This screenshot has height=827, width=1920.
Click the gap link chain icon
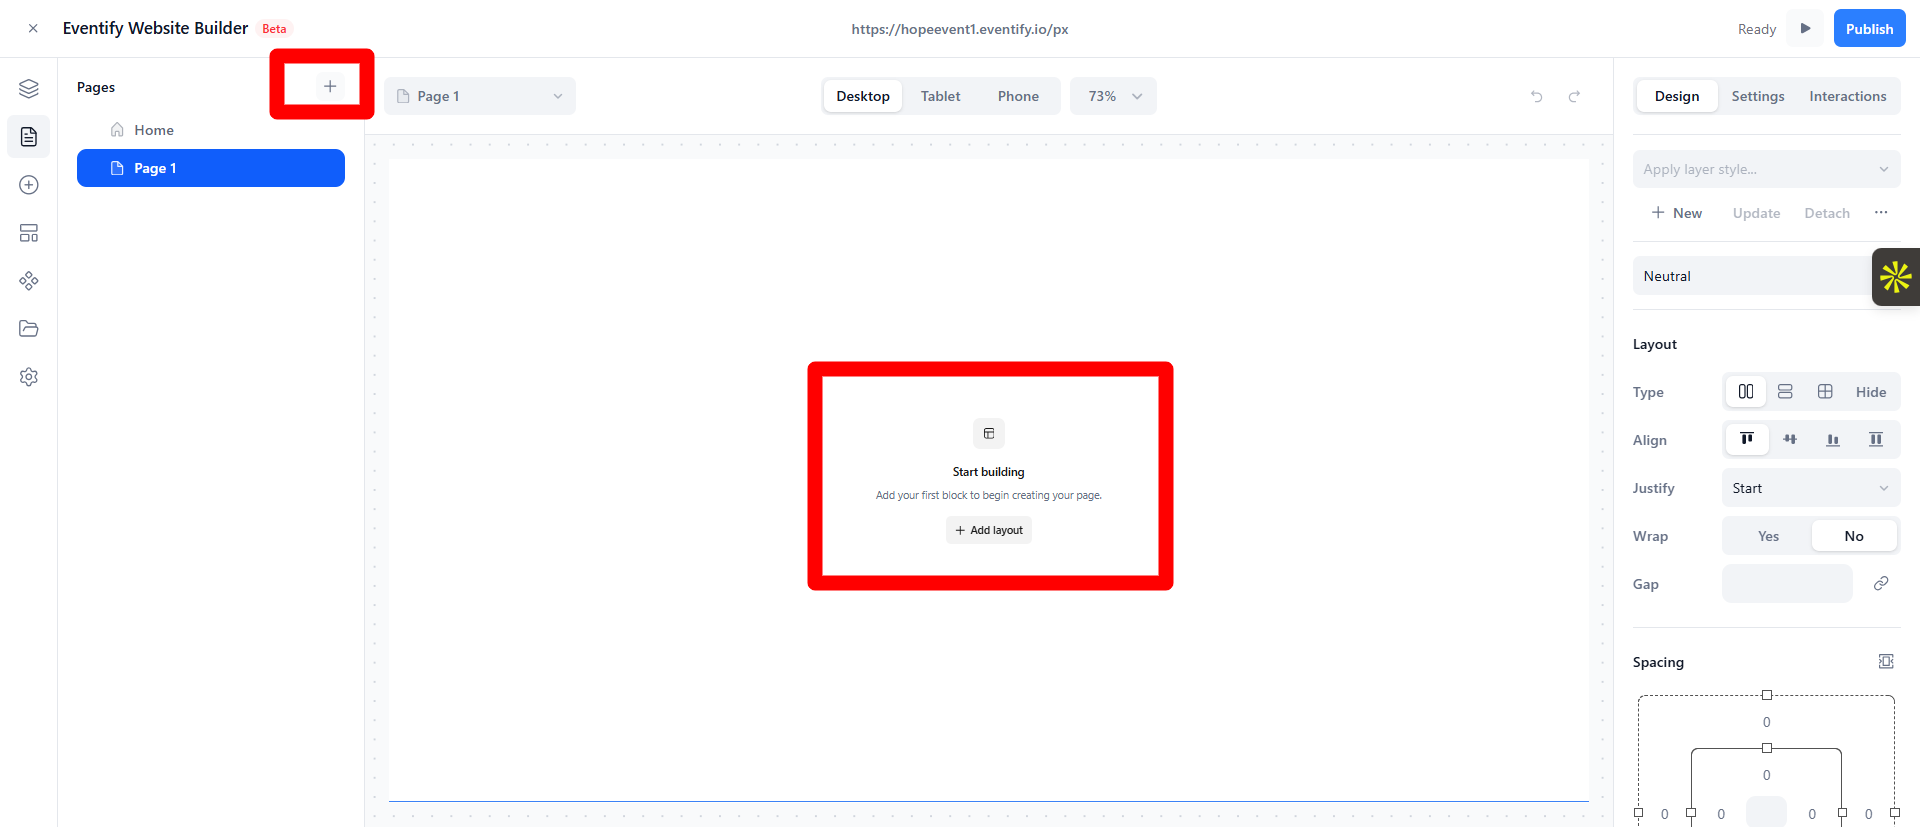[x=1881, y=583]
